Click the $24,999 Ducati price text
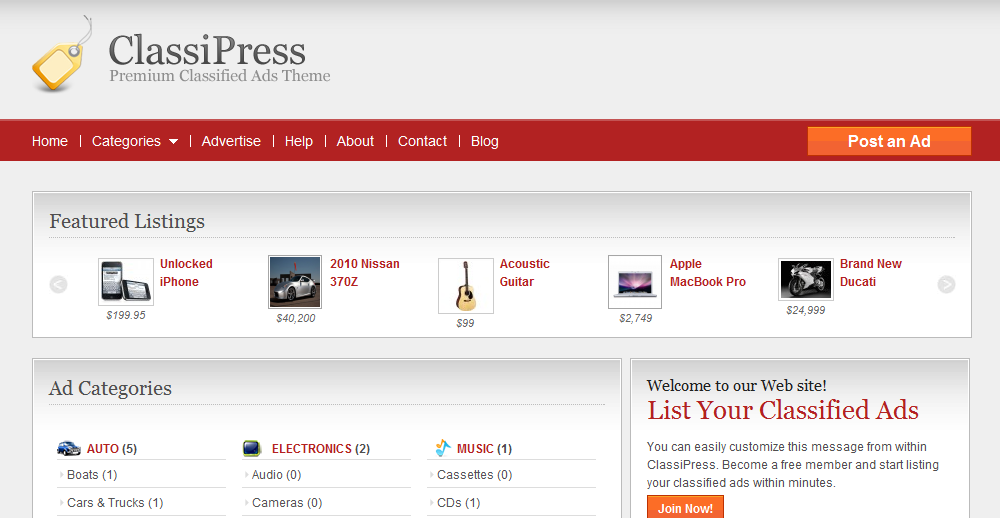Screen dimensions: 1000x518 point(805,310)
